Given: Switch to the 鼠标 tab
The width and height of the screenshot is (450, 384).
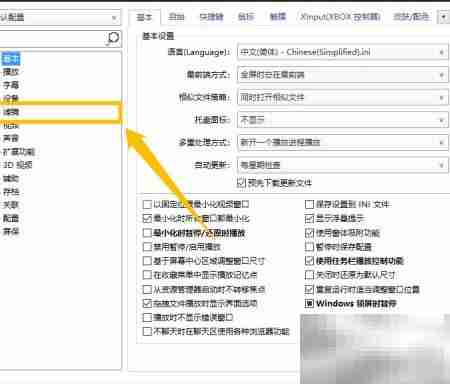Looking at the screenshot, I should (246, 17).
